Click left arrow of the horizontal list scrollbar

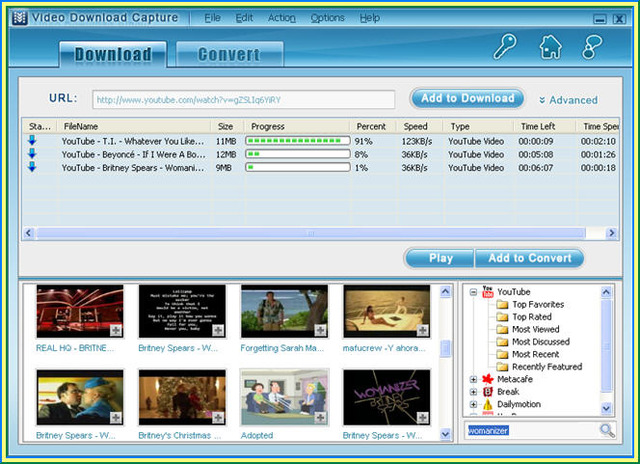pyautogui.click(x=29, y=233)
